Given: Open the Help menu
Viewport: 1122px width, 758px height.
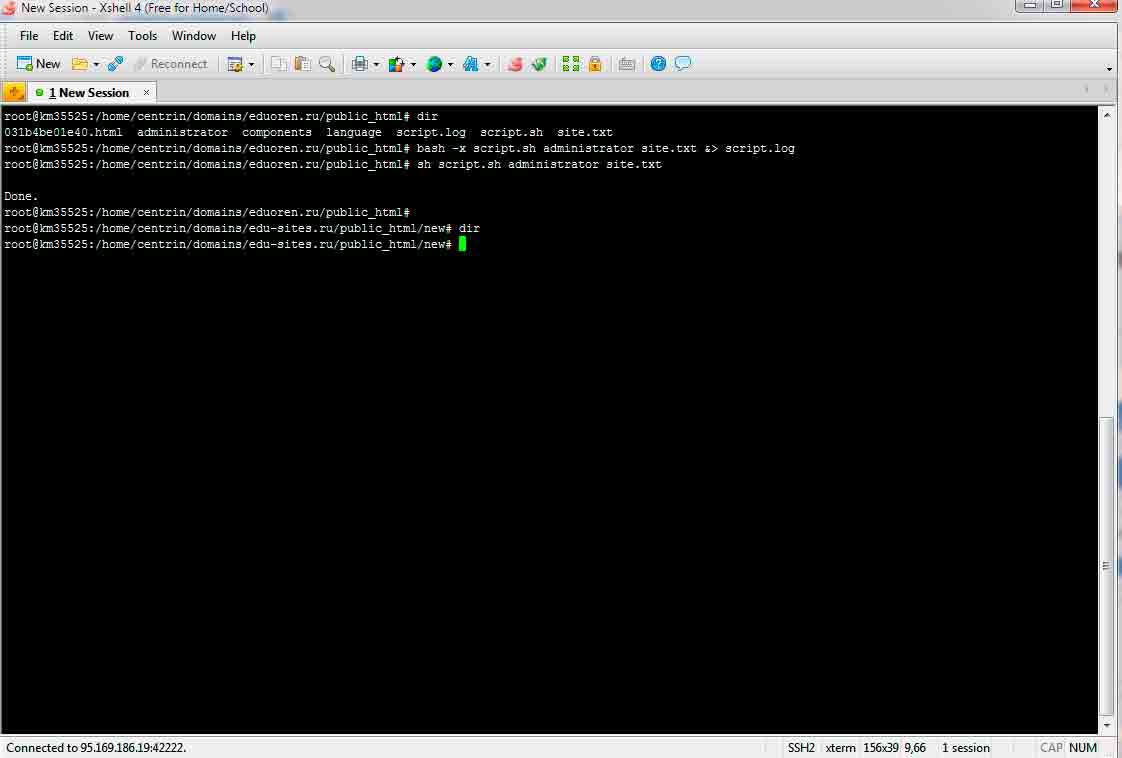Looking at the screenshot, I should coord(243,36).
